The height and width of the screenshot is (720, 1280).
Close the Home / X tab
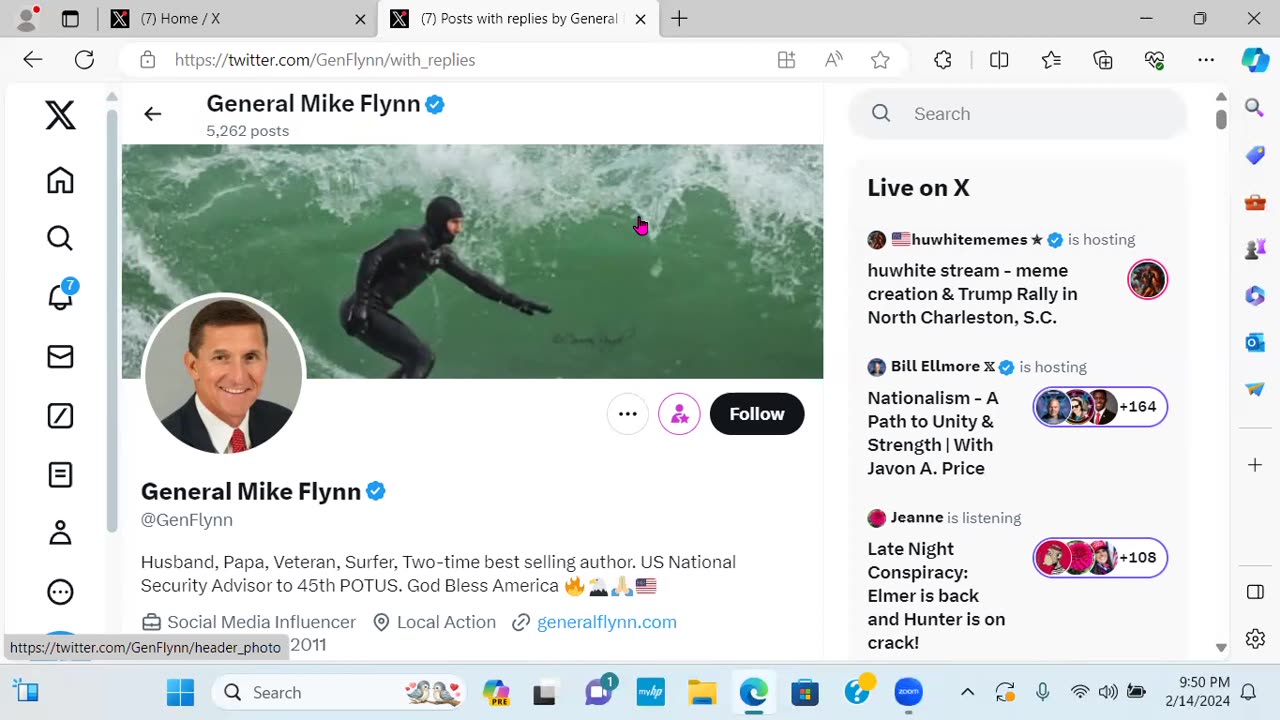pyautogui.click(x=360, y=19)
